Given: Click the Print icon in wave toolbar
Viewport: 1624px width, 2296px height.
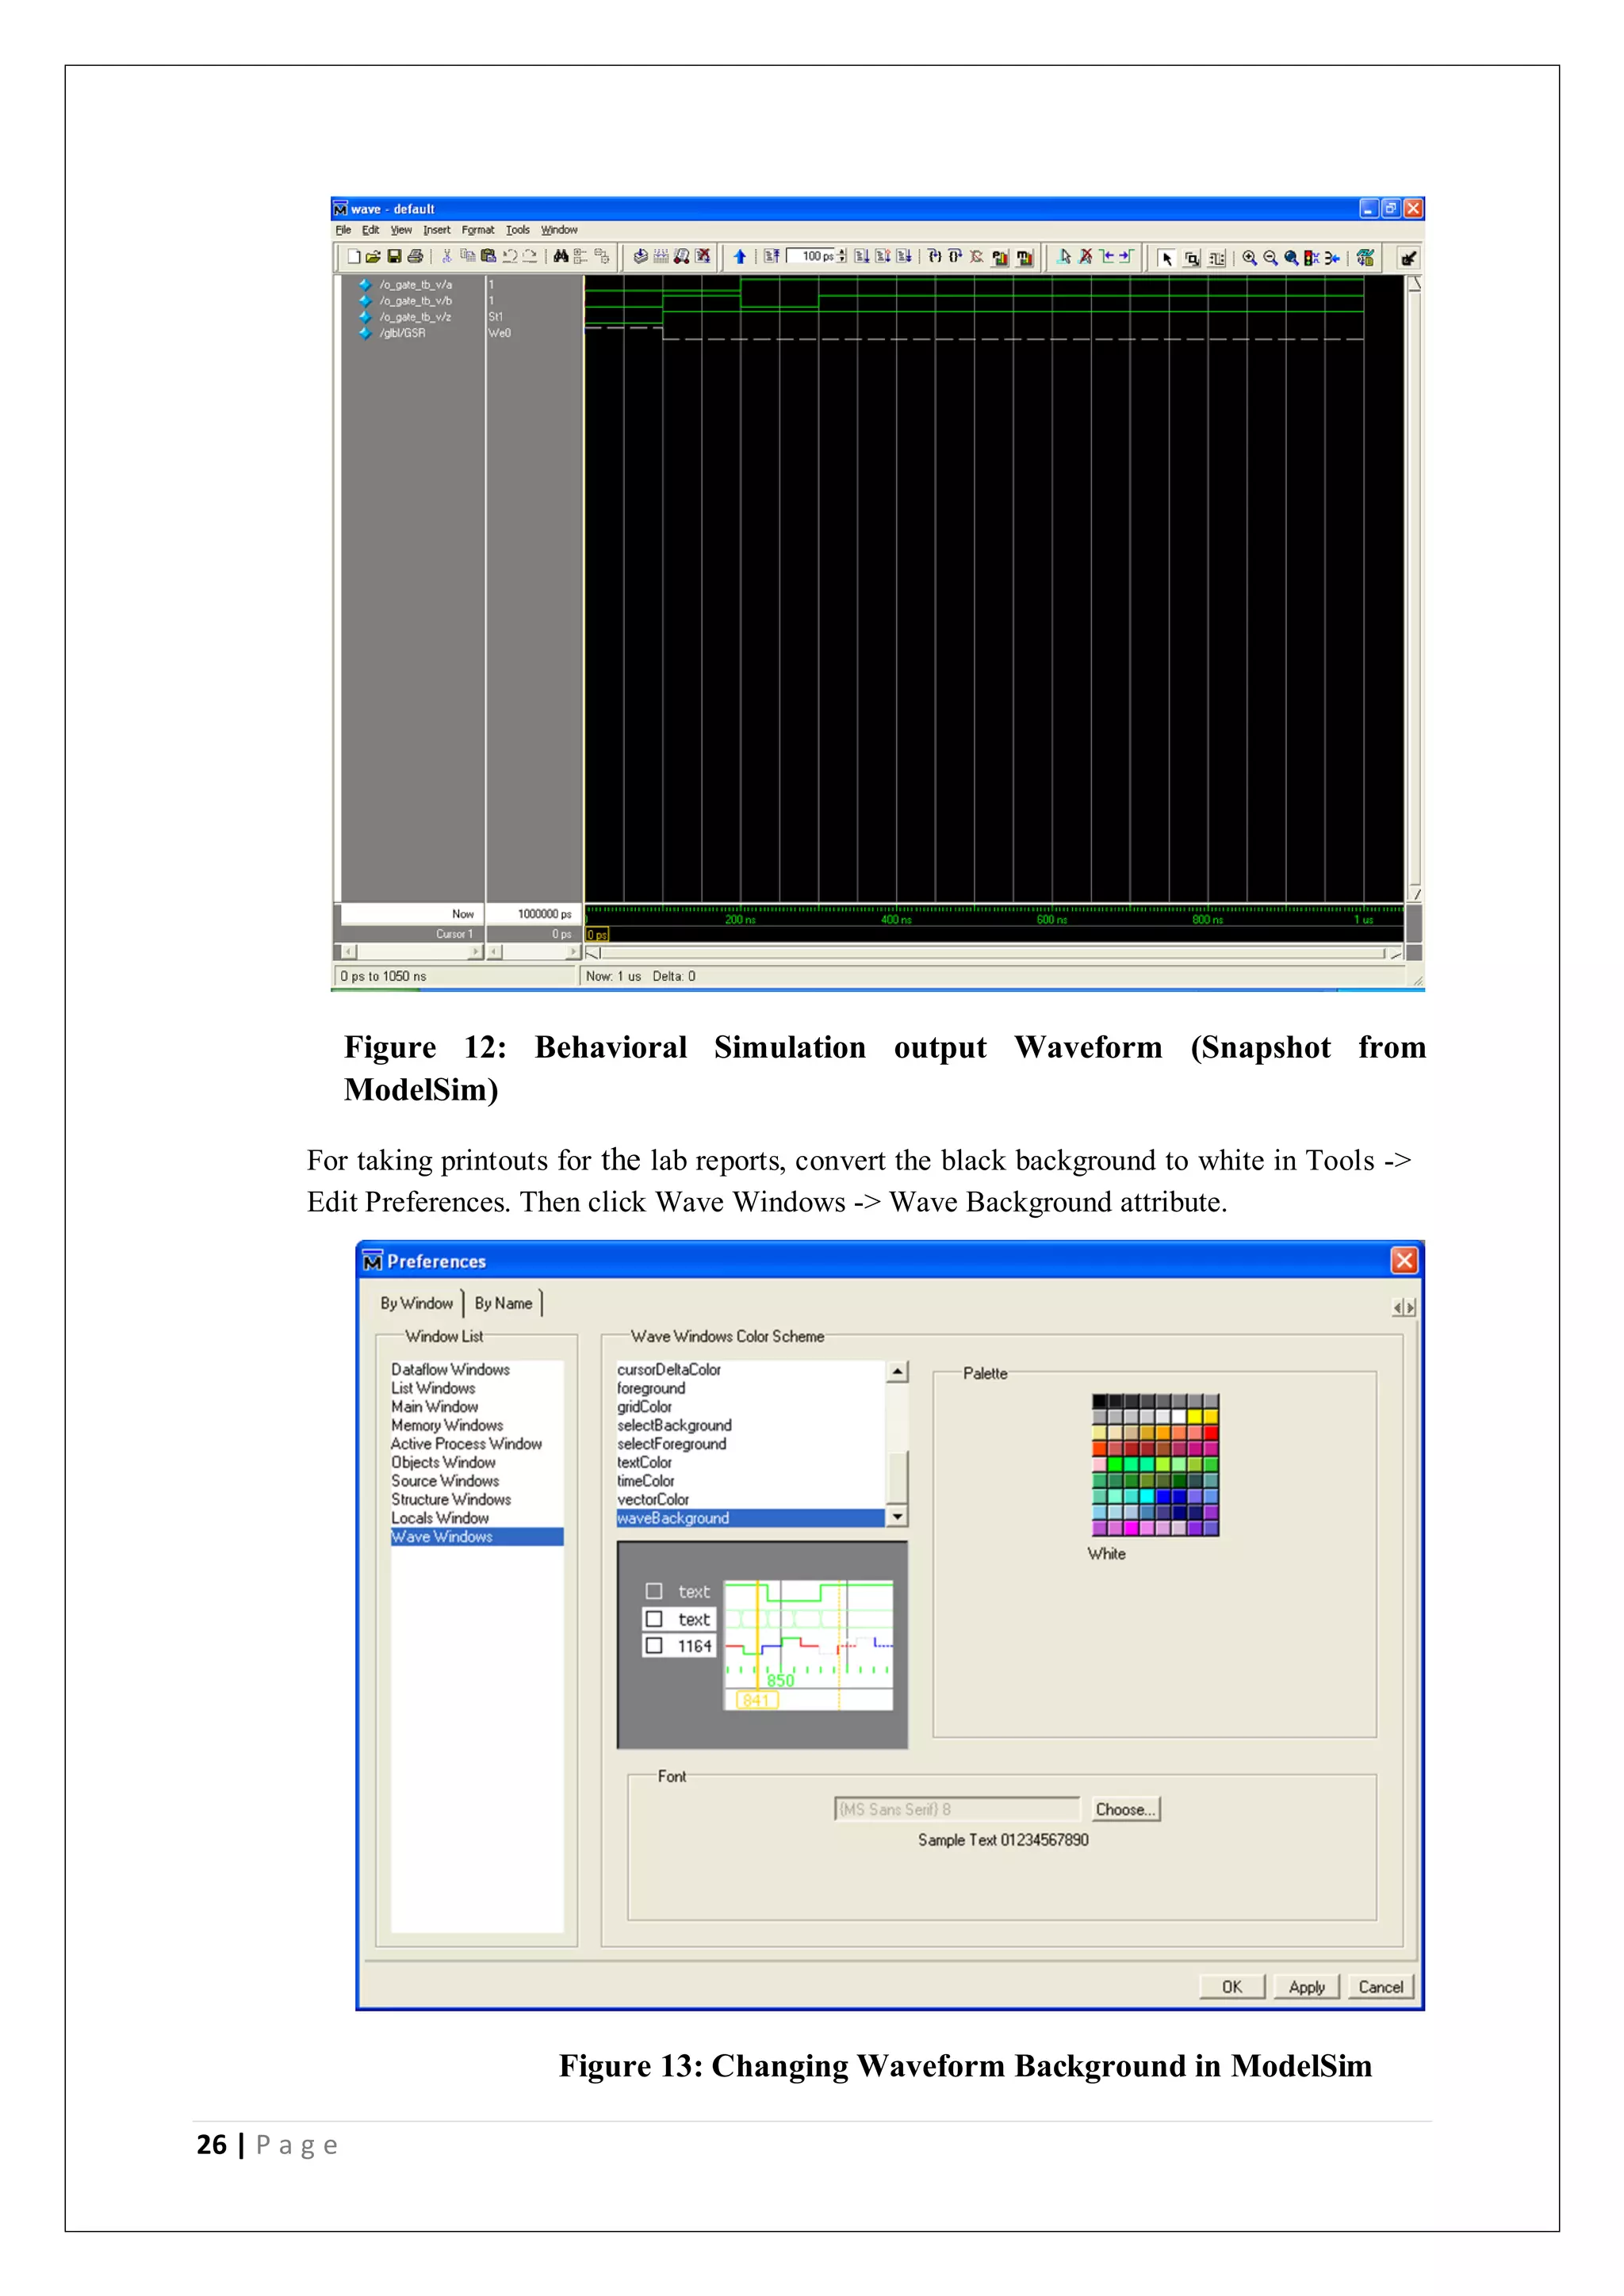Looking at the screenshot, I should (415, 257).
